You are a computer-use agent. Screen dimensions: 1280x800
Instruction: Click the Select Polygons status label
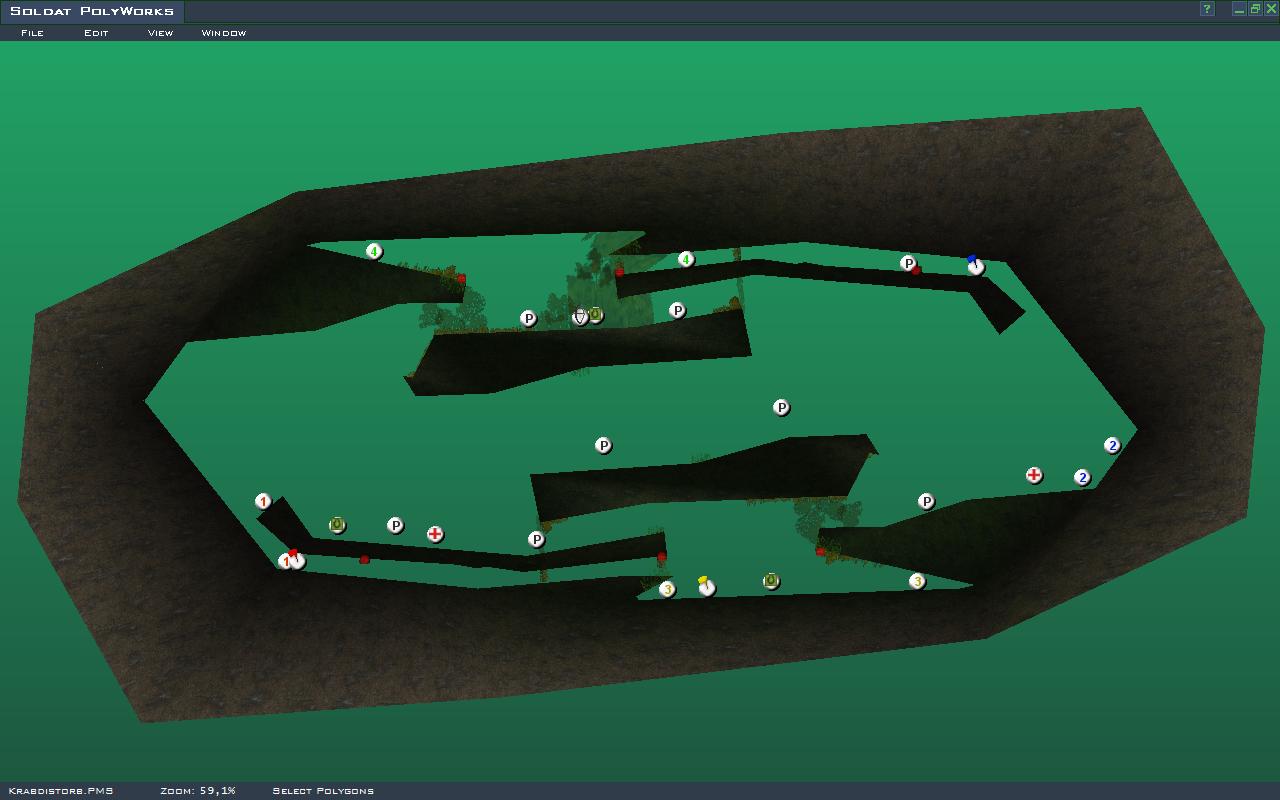[323, 791]
